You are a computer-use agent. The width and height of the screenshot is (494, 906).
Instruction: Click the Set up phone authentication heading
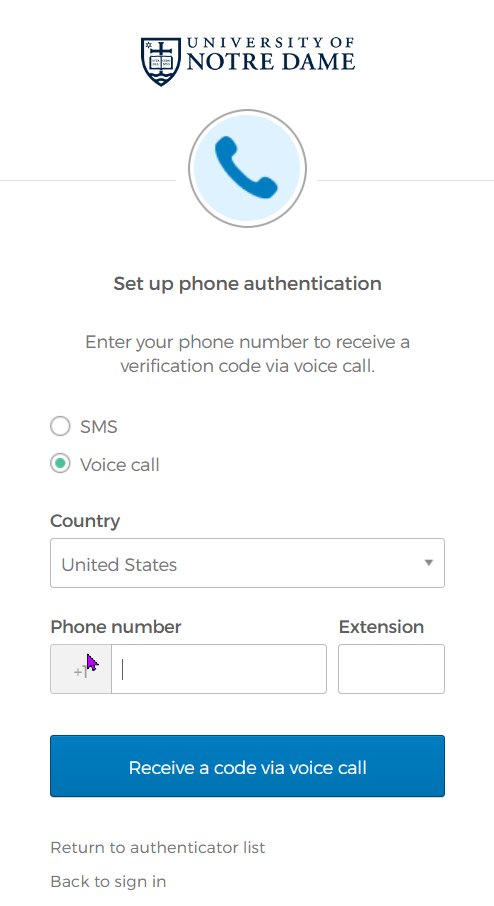(247, 284)
